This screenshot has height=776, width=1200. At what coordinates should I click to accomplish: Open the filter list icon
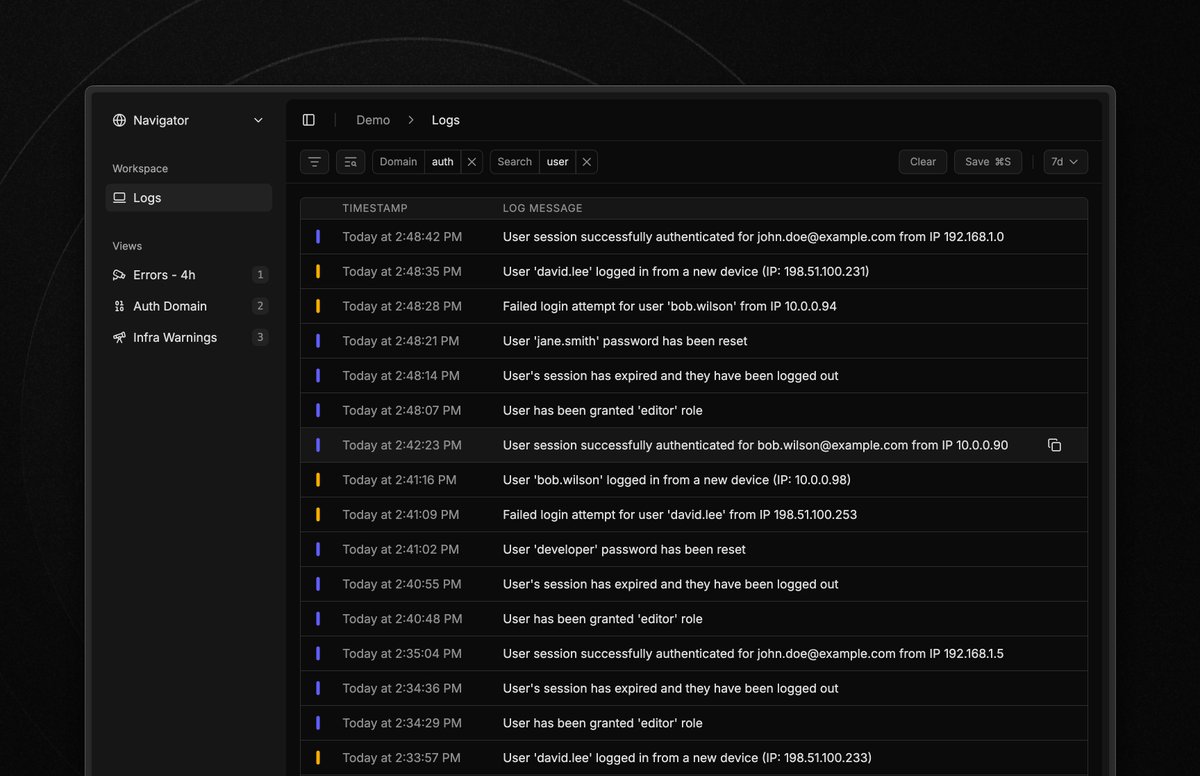pyautogui.click(x=314, y=162)
